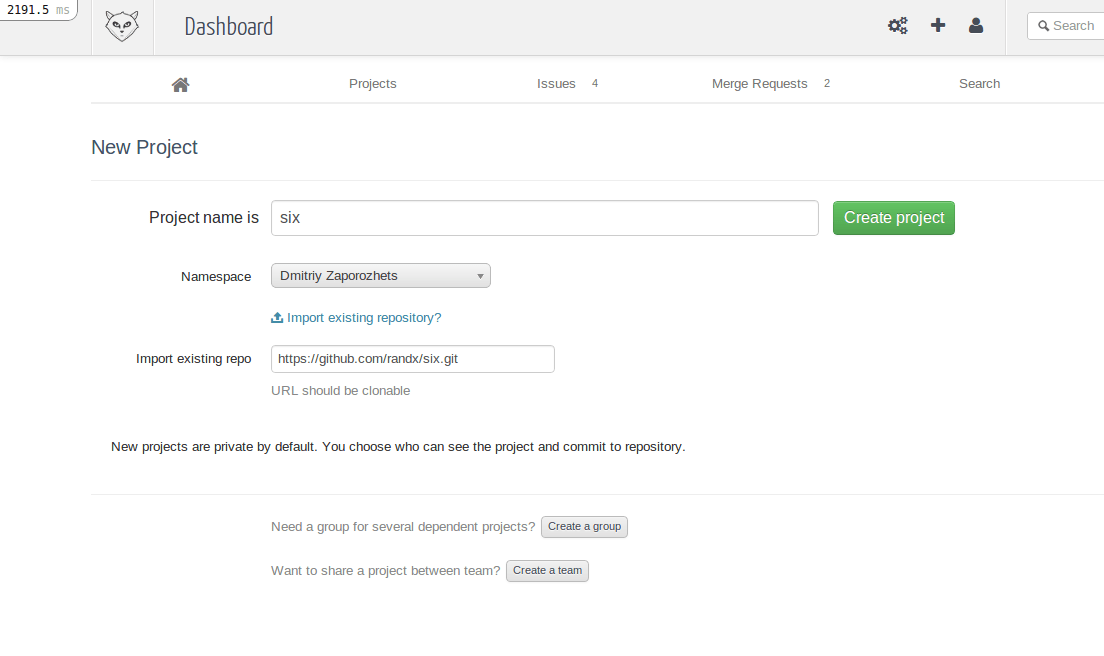The height and width of the screenshot is (656, 1104).
Task: Click Create a team button
Action: (547, 571)
